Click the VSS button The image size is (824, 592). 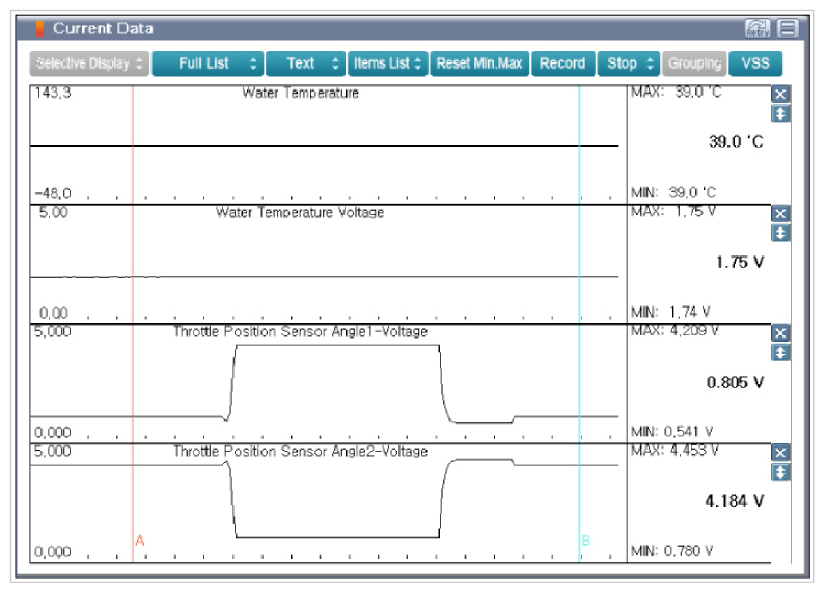click(x=755, y=63)
